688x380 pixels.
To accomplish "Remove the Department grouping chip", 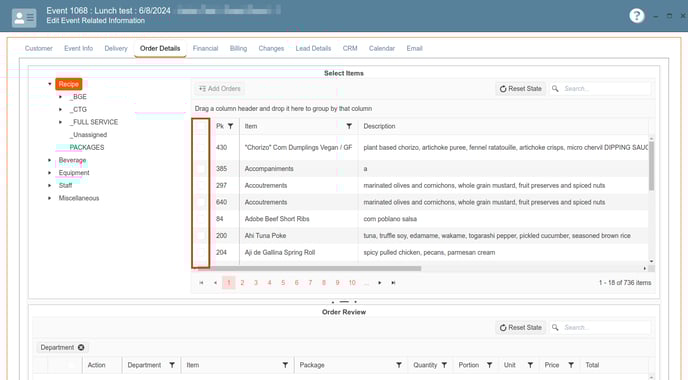I will [x=81, y=348].
